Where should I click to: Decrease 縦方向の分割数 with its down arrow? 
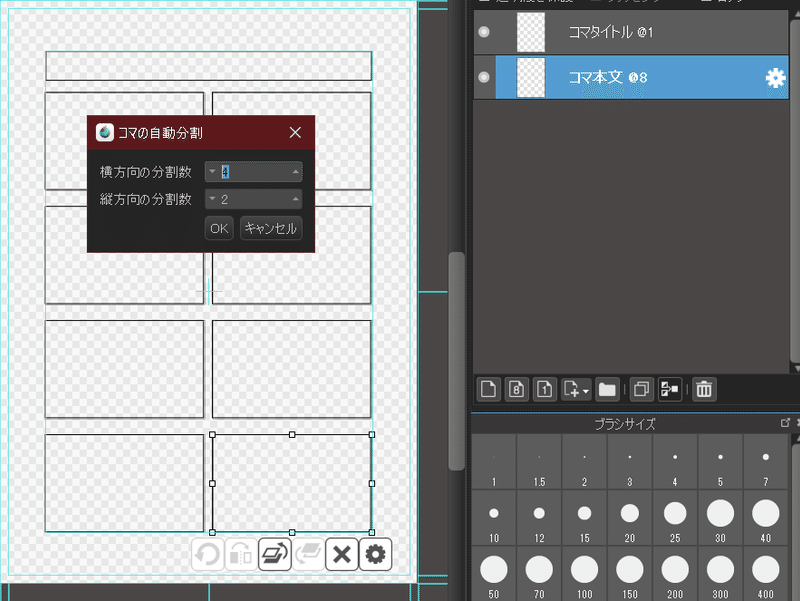point(212,199)
